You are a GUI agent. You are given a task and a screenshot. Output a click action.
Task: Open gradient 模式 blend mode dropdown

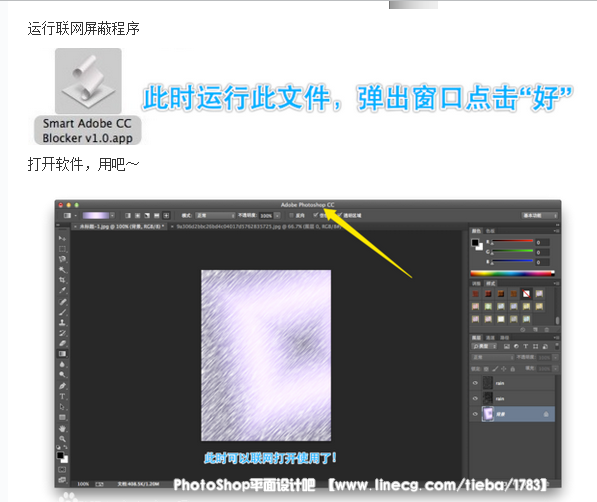(x=215, y=216)
